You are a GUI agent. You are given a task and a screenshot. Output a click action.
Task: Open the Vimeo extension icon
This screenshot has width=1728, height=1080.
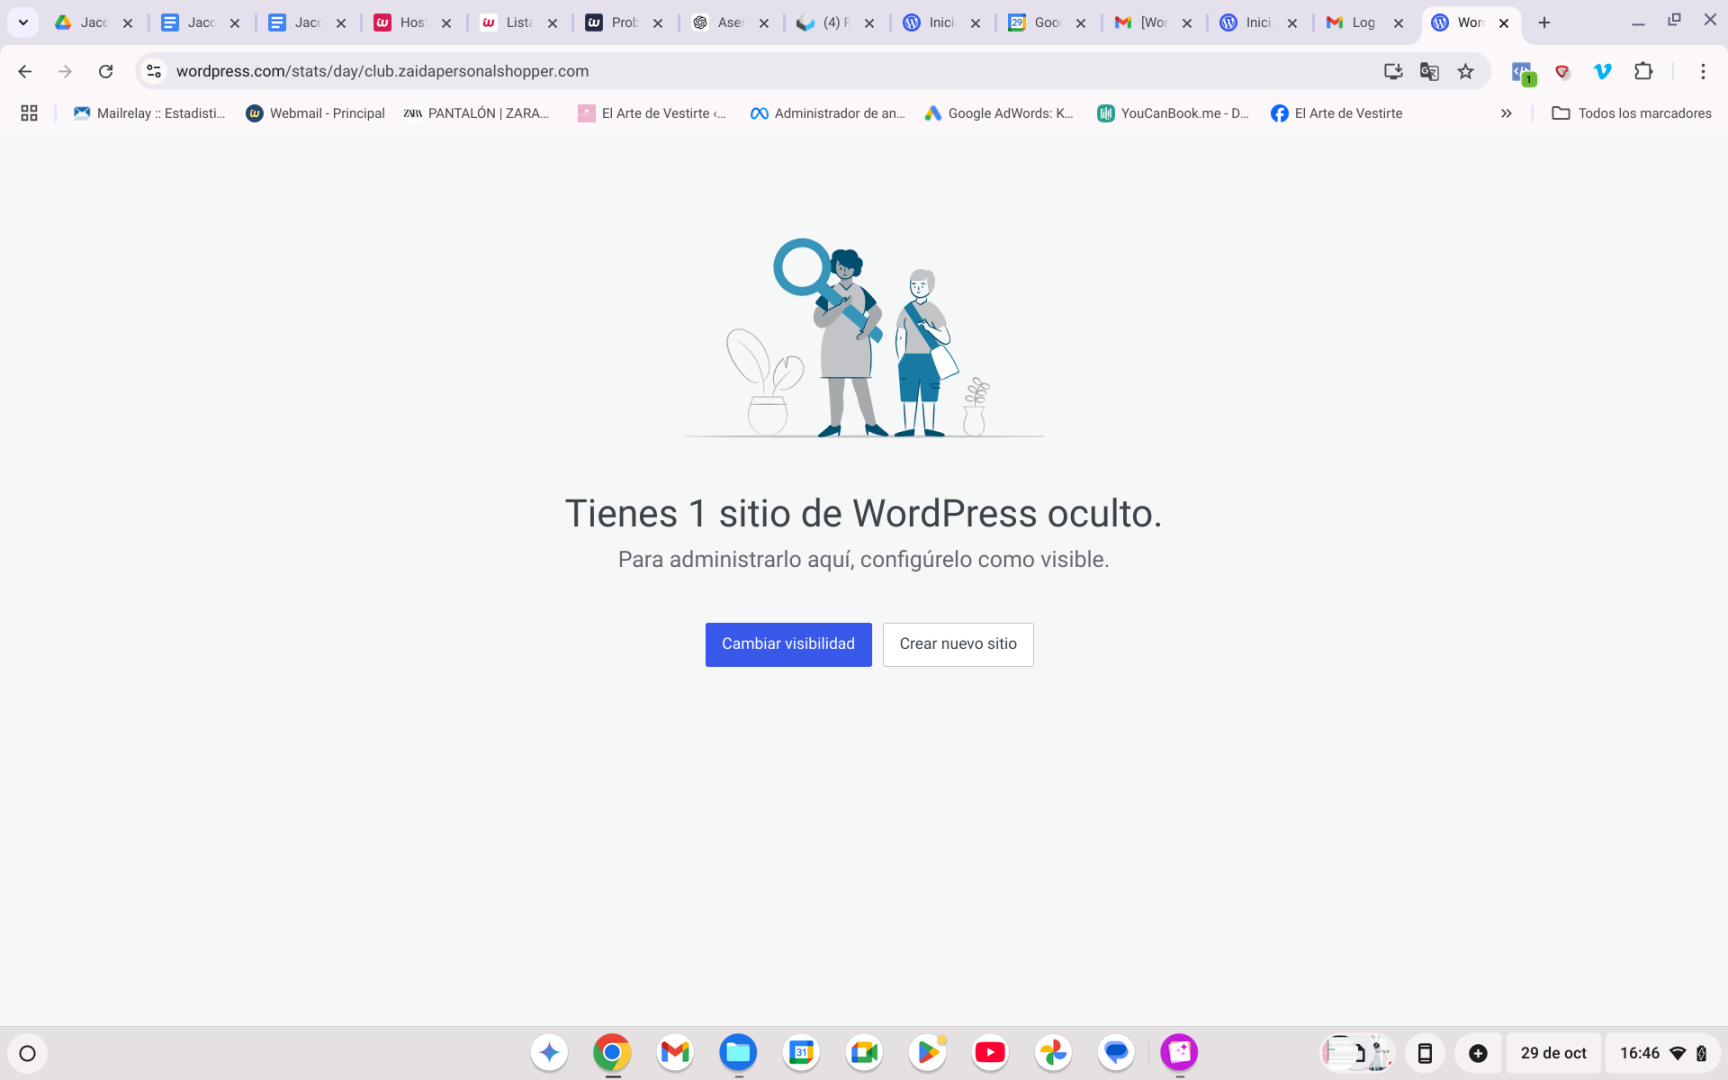(1603, 71)
